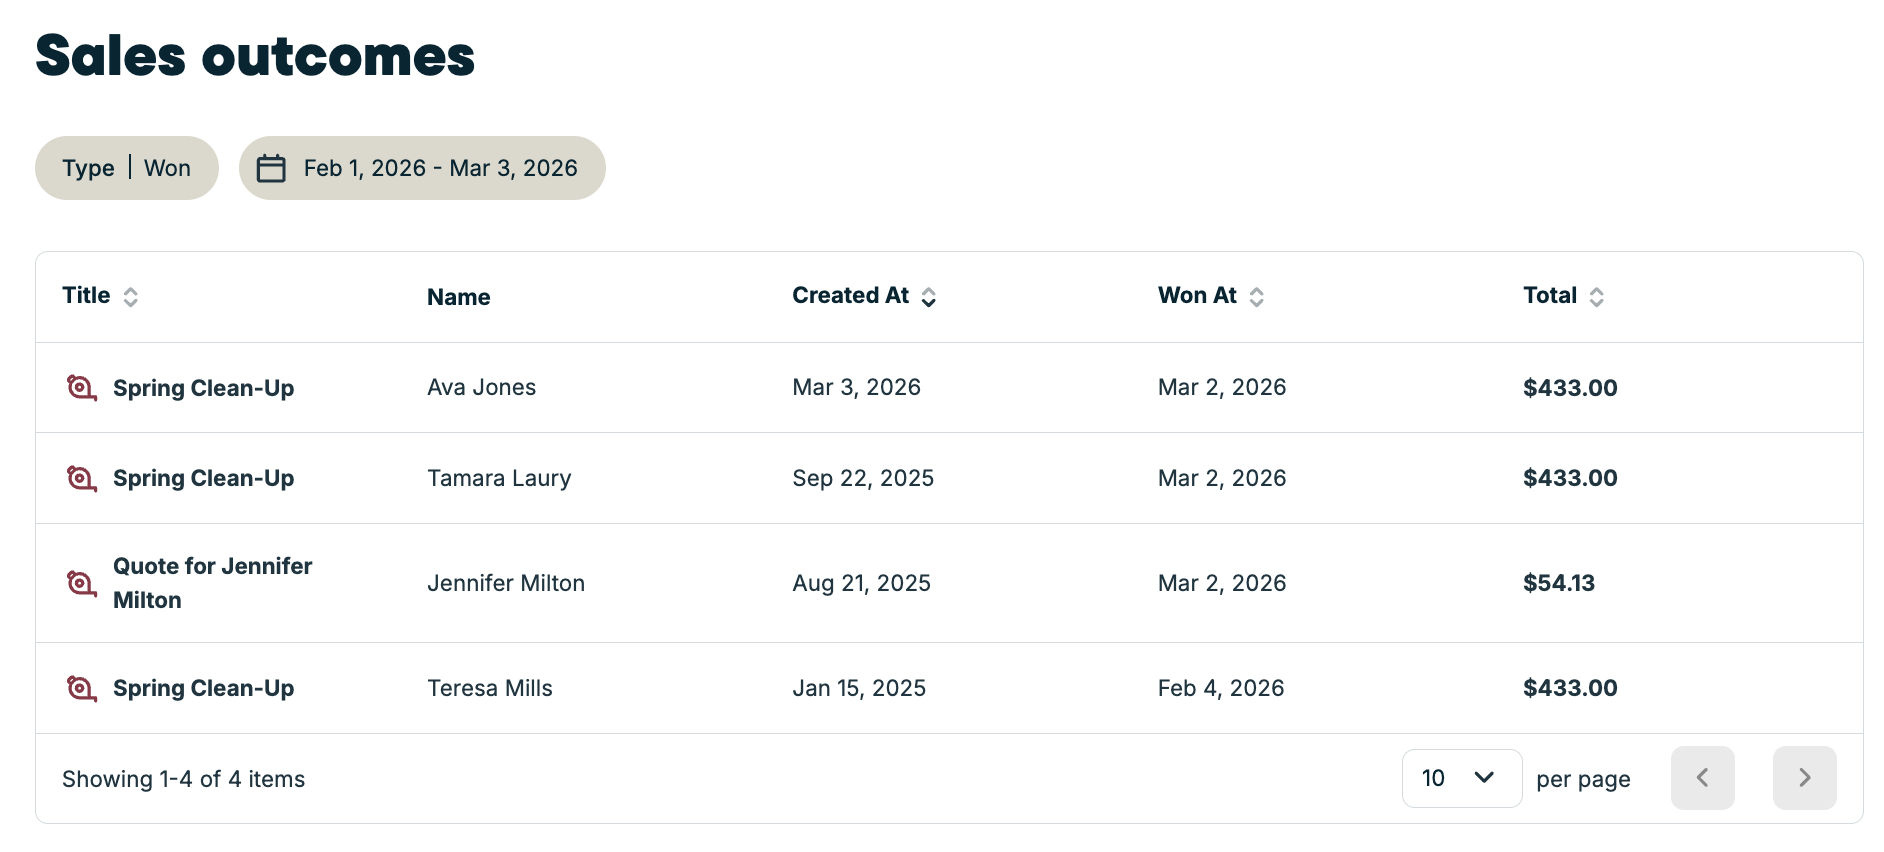Sort by Total using the sort arrows
The height and width of the screenshot is (852, 1884).
tap(1597, 297)
